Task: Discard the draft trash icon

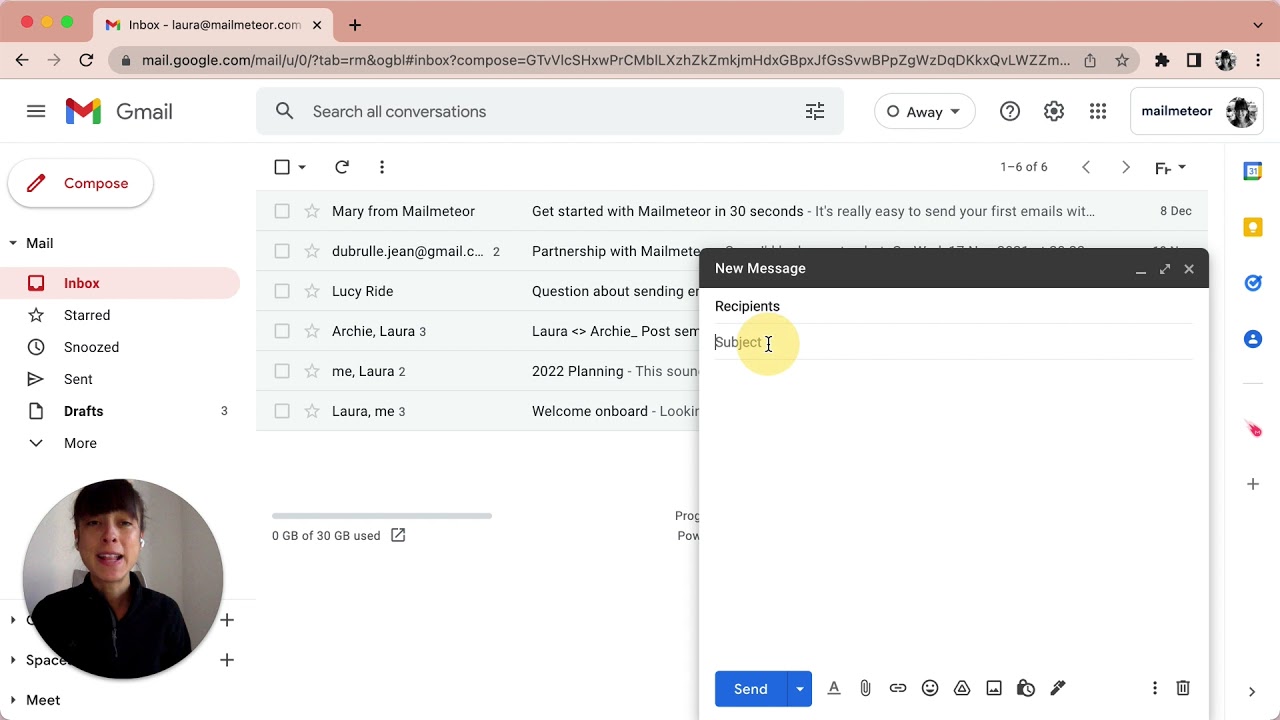Action: point(1183,688)
